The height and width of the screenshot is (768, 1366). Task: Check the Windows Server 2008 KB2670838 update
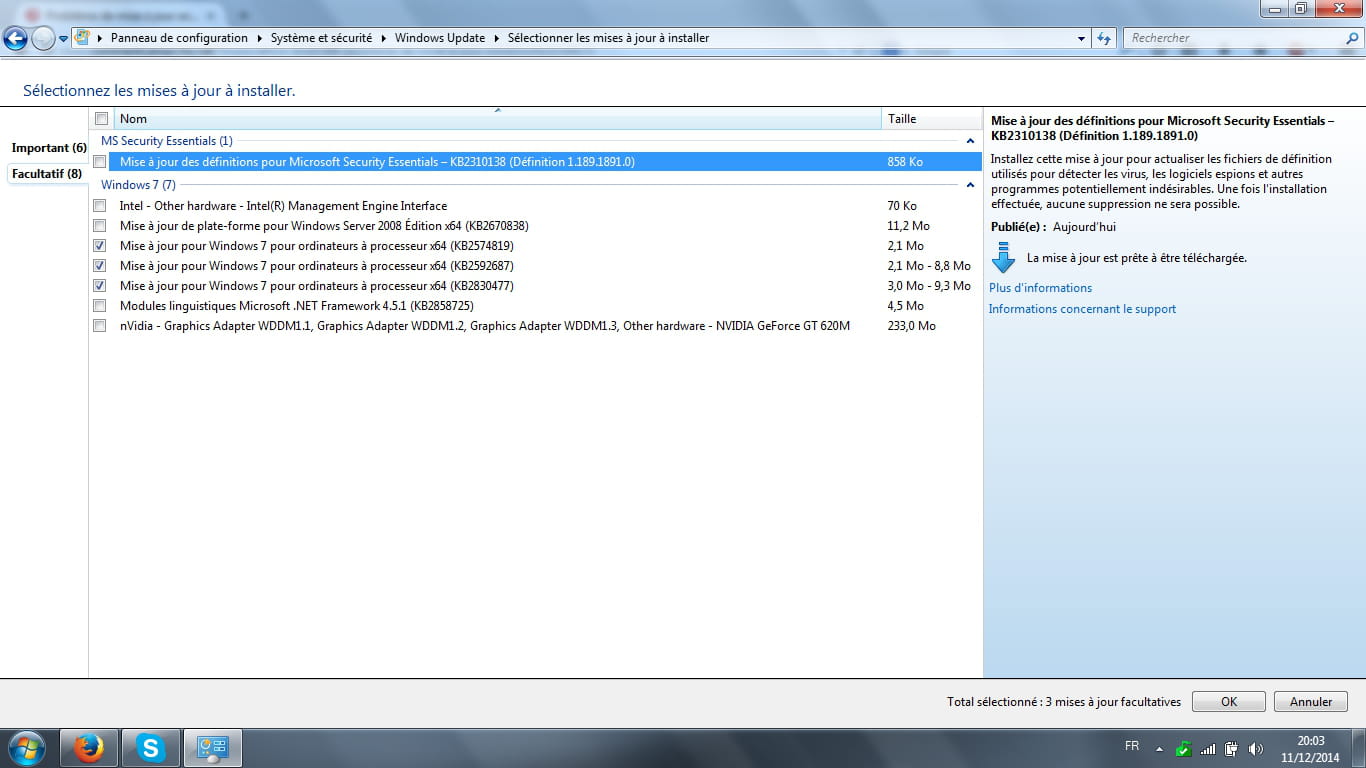pyautogui.click(x=99, y=226)
